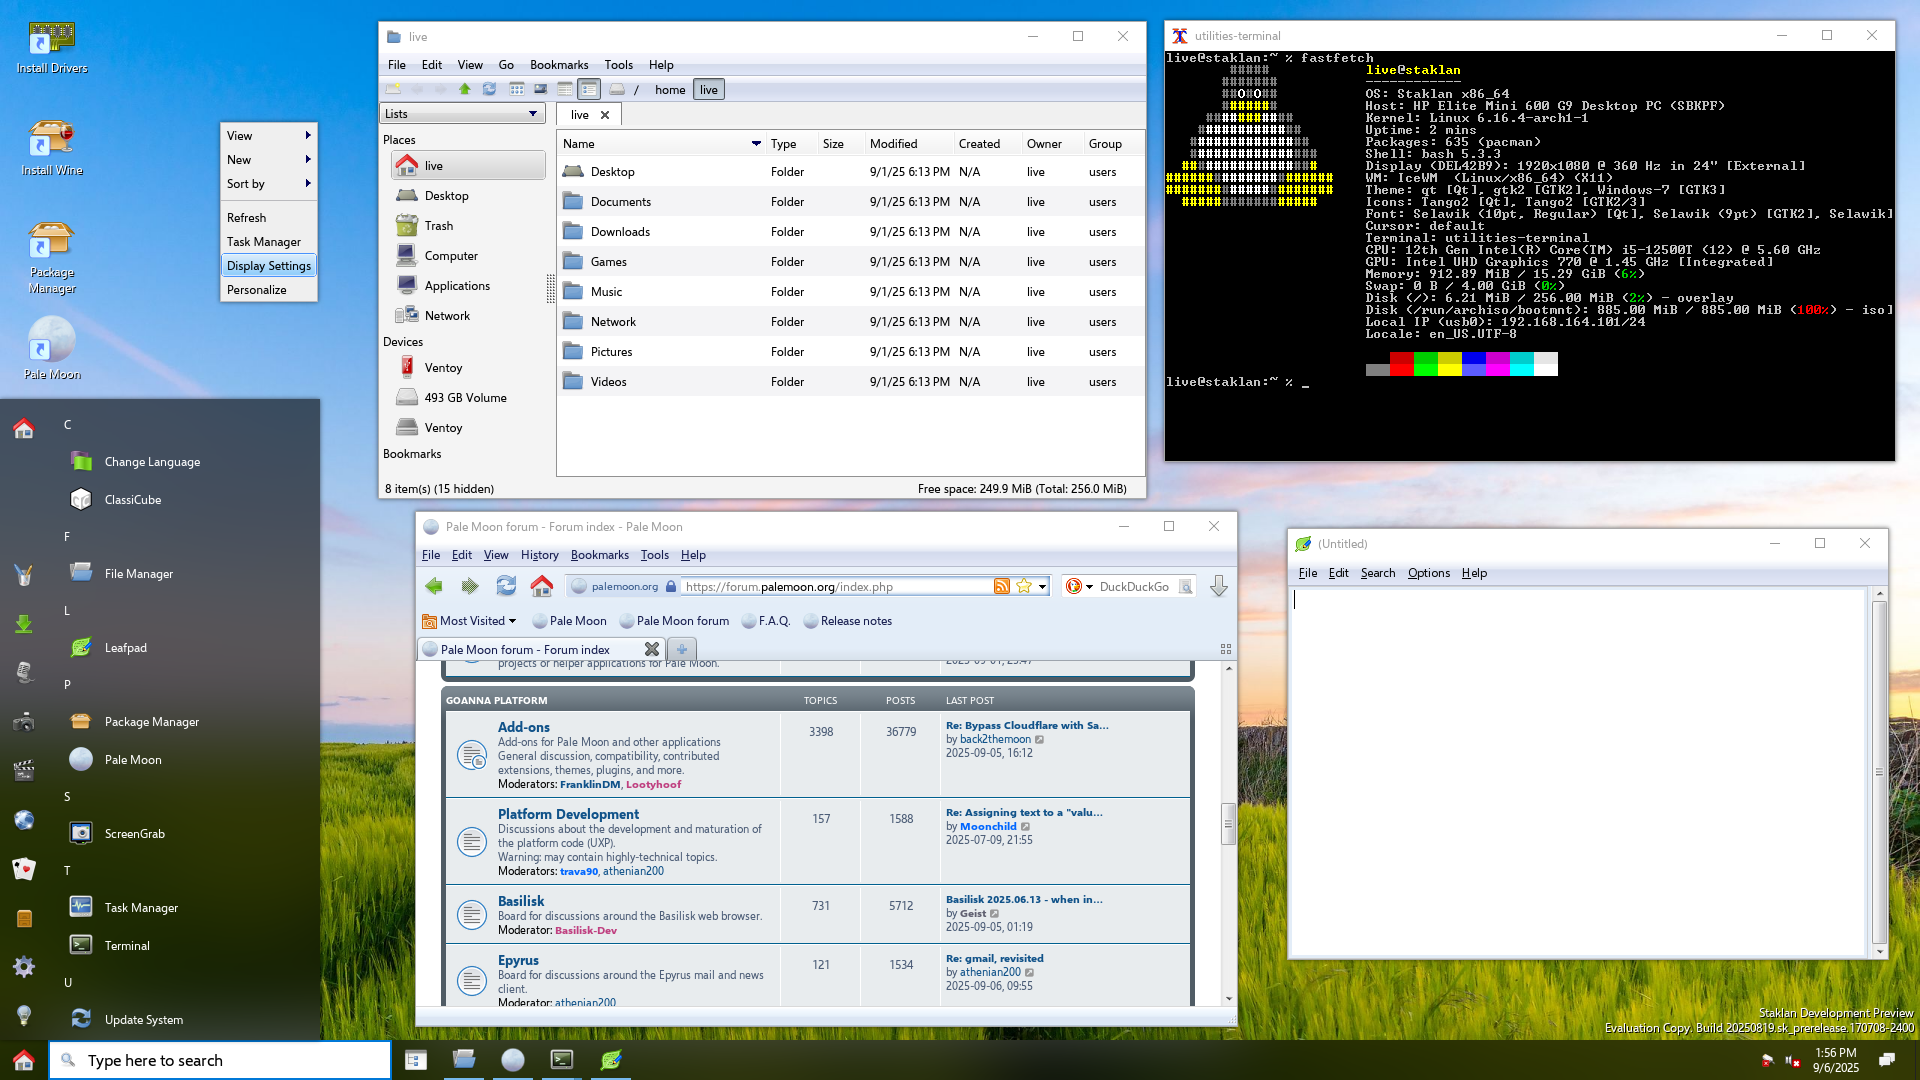1920x1080 pixels.
Task: Click Pale Moon home button
Action: 541,586
